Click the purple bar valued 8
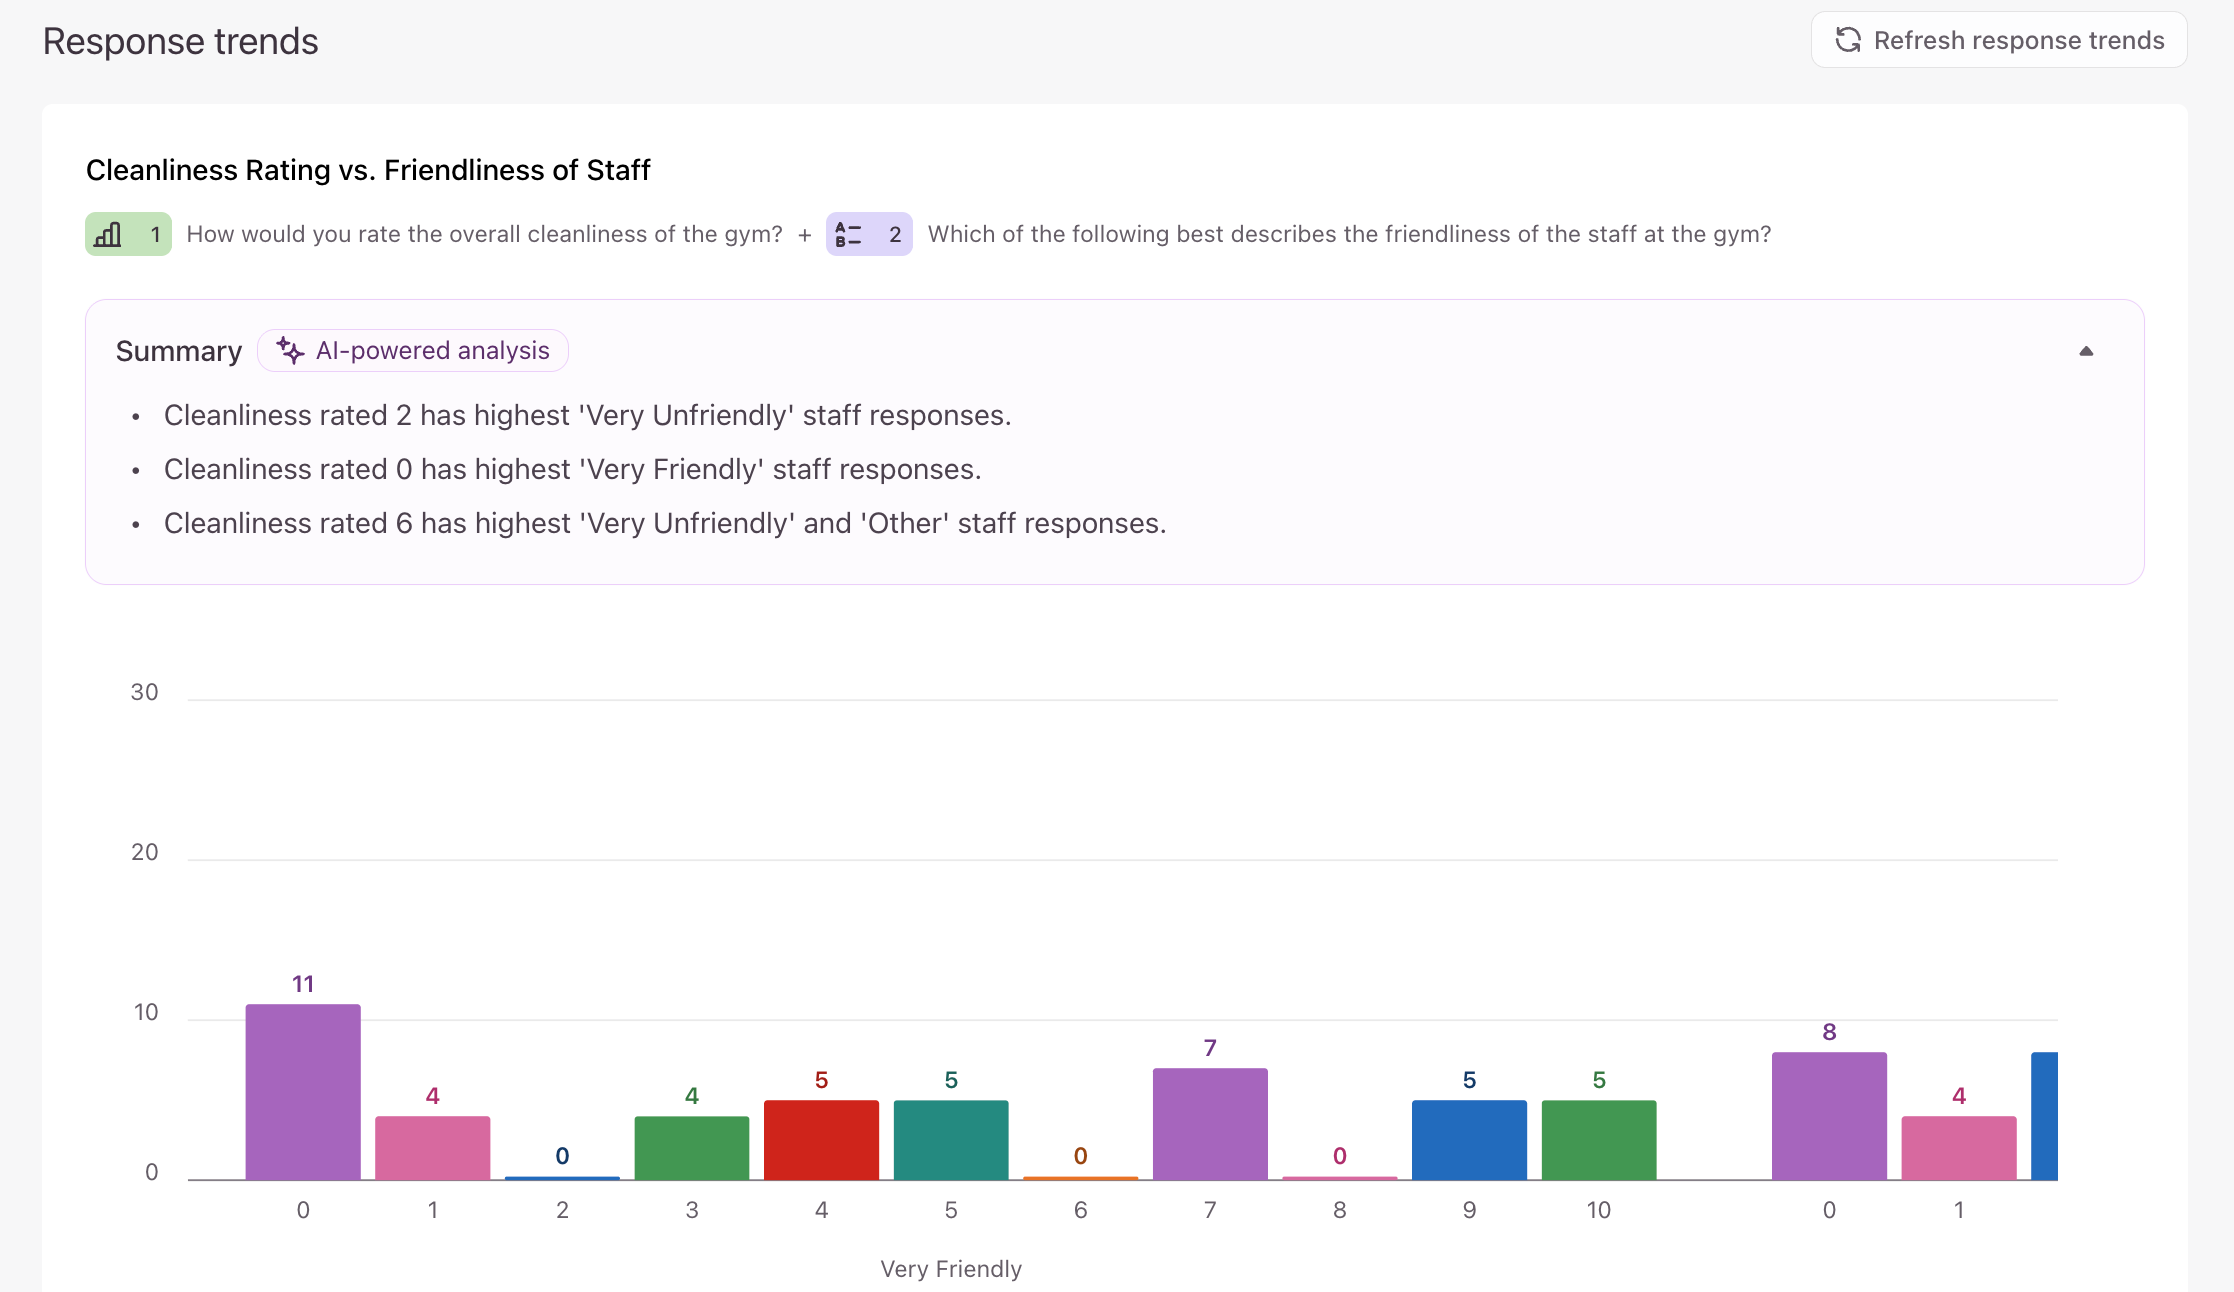 point(1829,1116)
